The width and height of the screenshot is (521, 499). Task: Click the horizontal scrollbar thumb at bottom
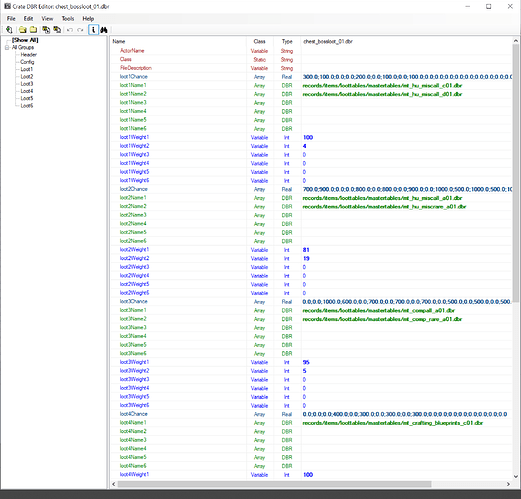coord(274,484)
